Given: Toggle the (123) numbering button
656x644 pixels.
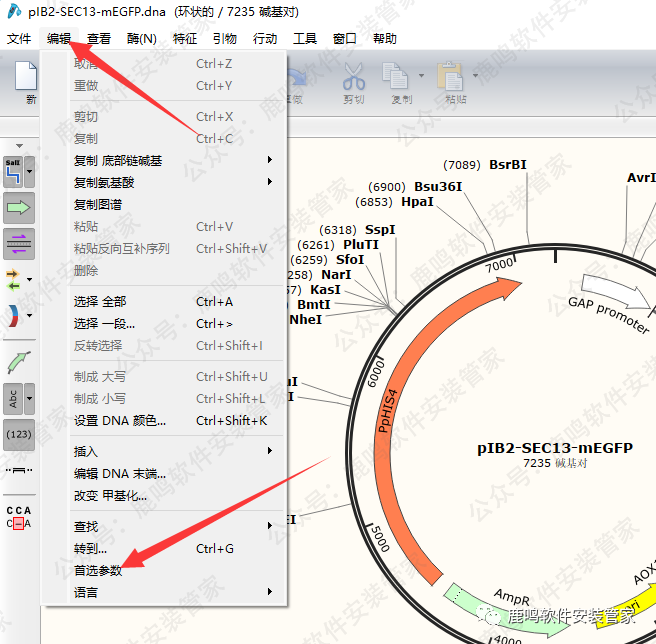Looking at the screenshot, I should pos(19,435).
